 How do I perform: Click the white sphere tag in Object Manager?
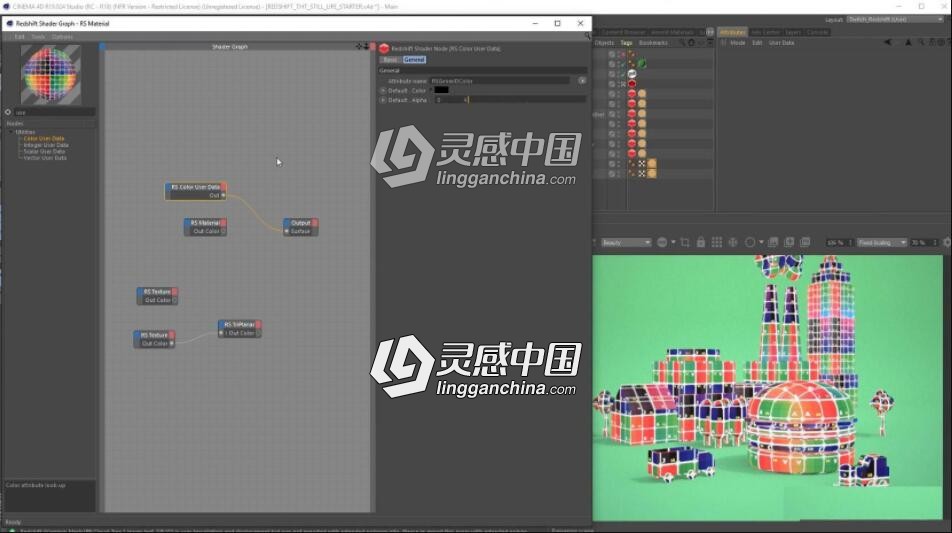(x=632, y=73)
